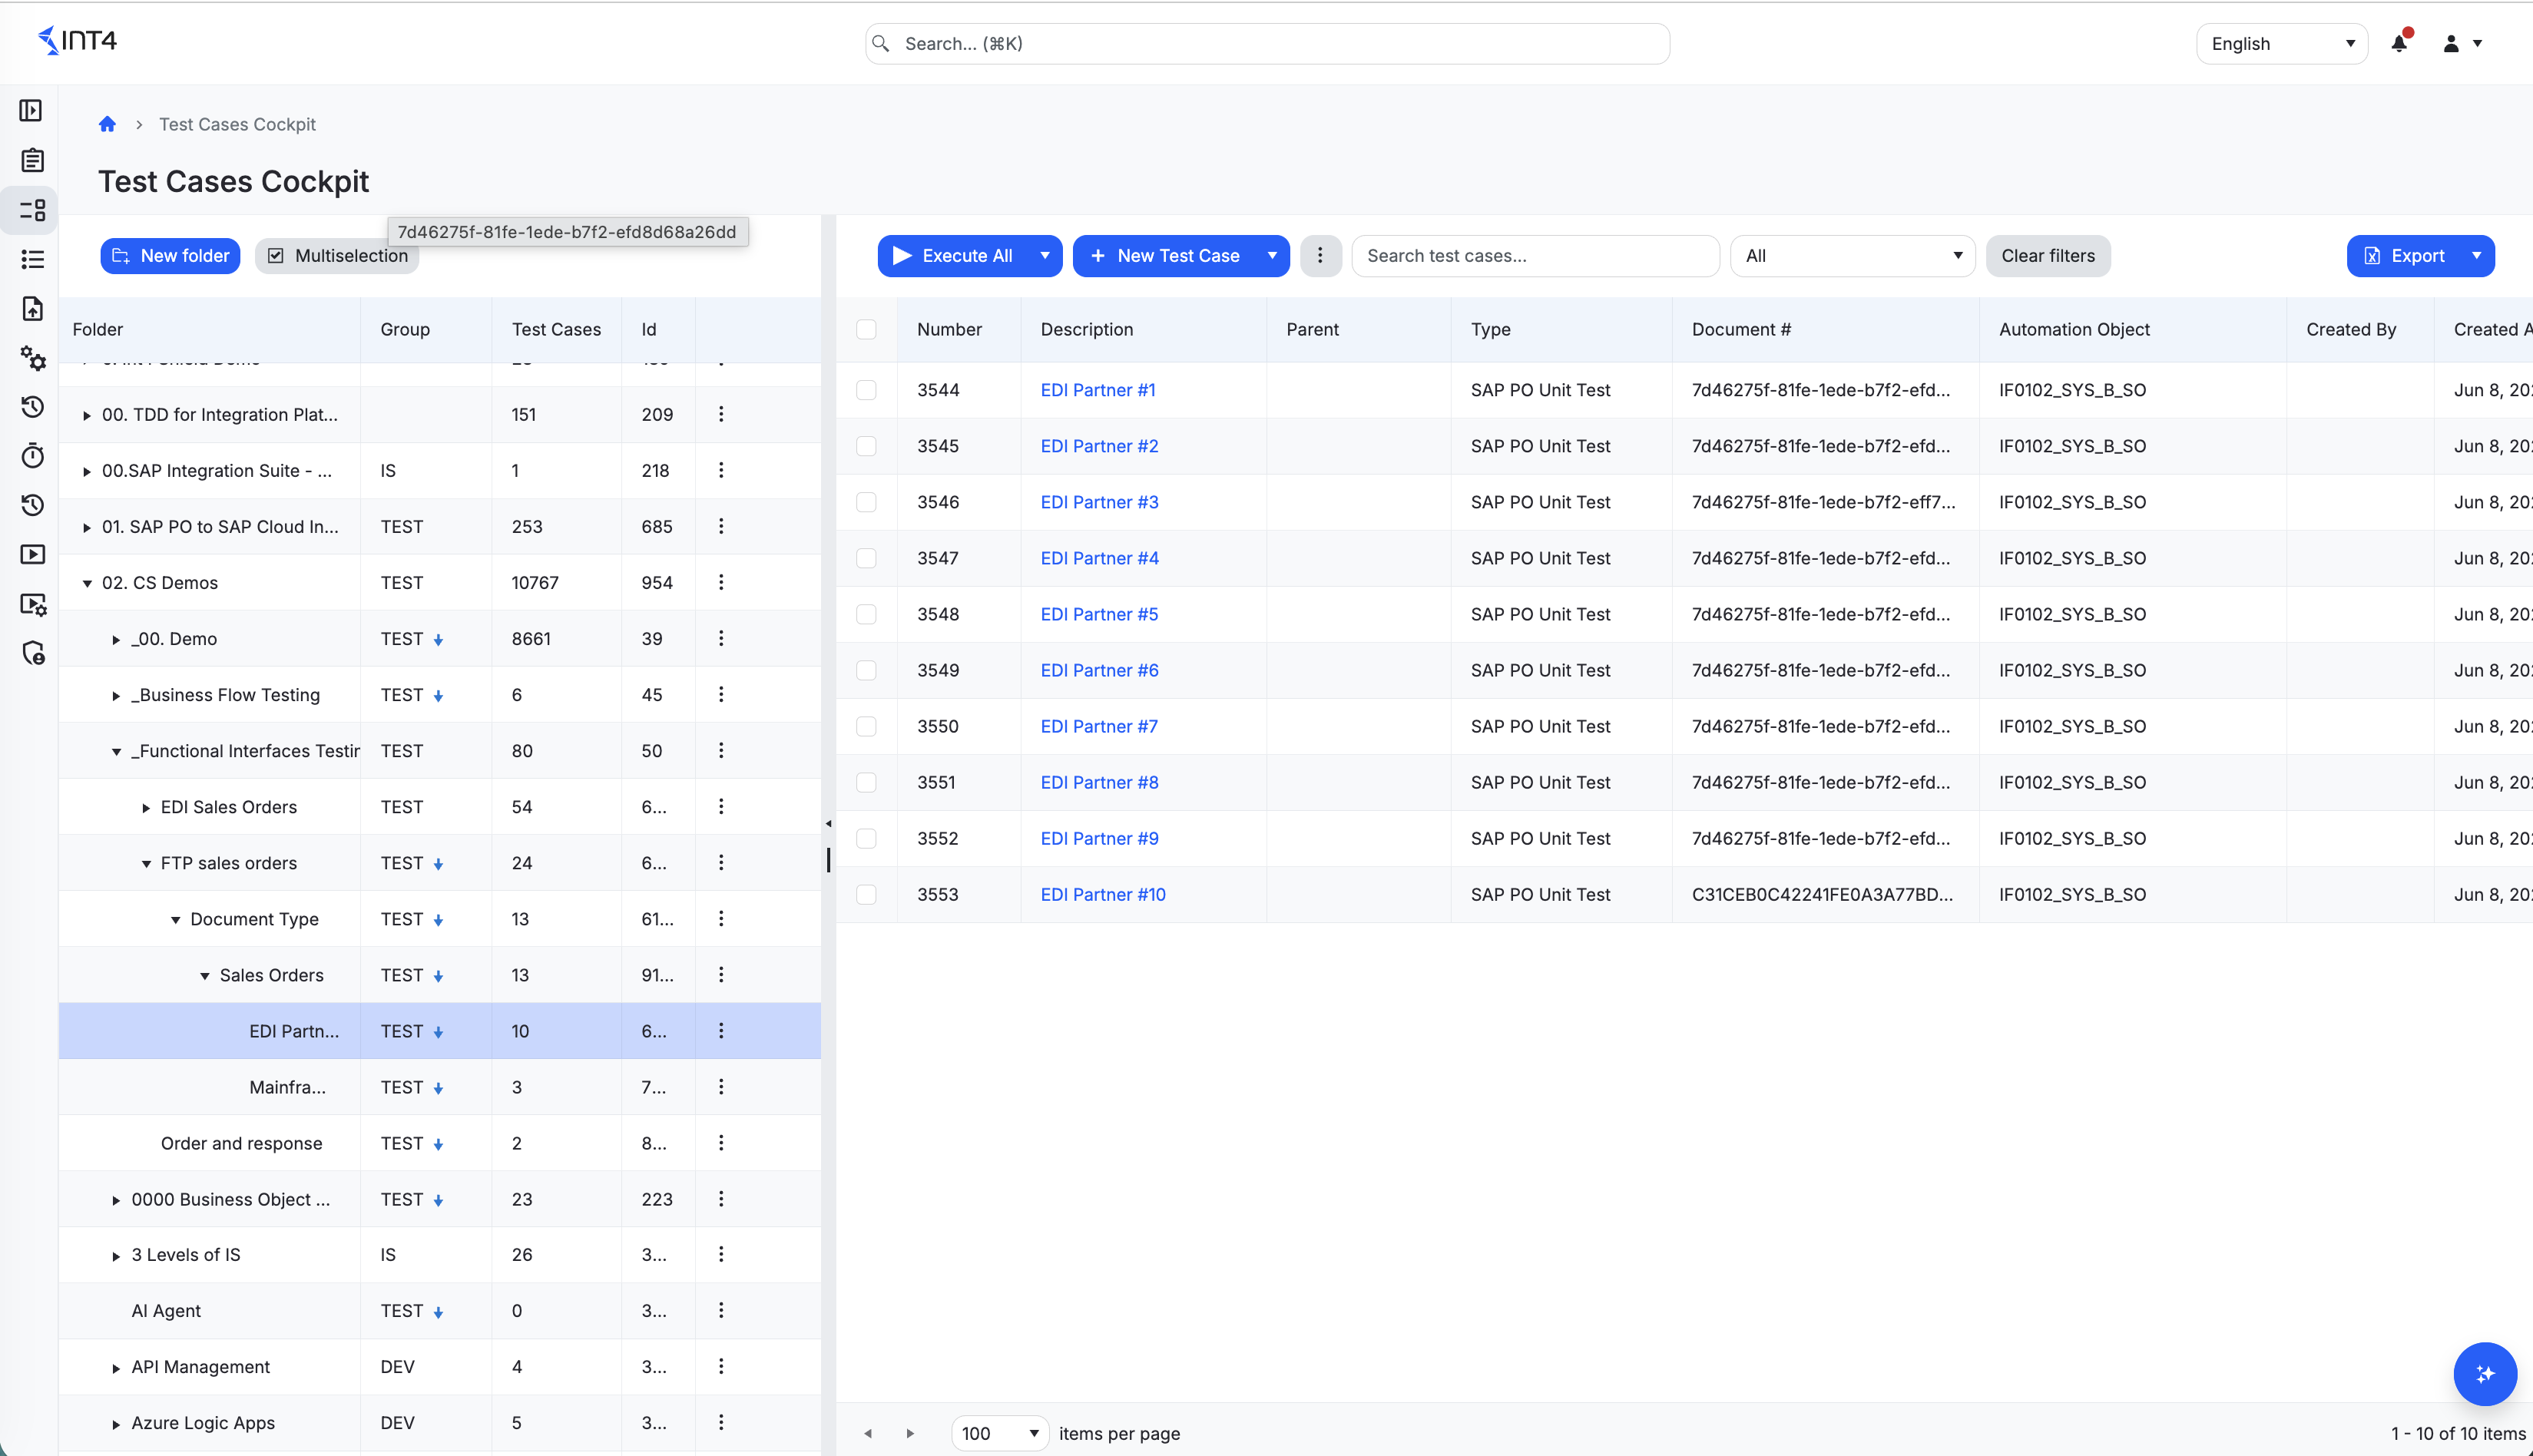Viewport: 2533px width, 1456px height.
Task: Check the box for test case 3545
Action: click(866, 446)
